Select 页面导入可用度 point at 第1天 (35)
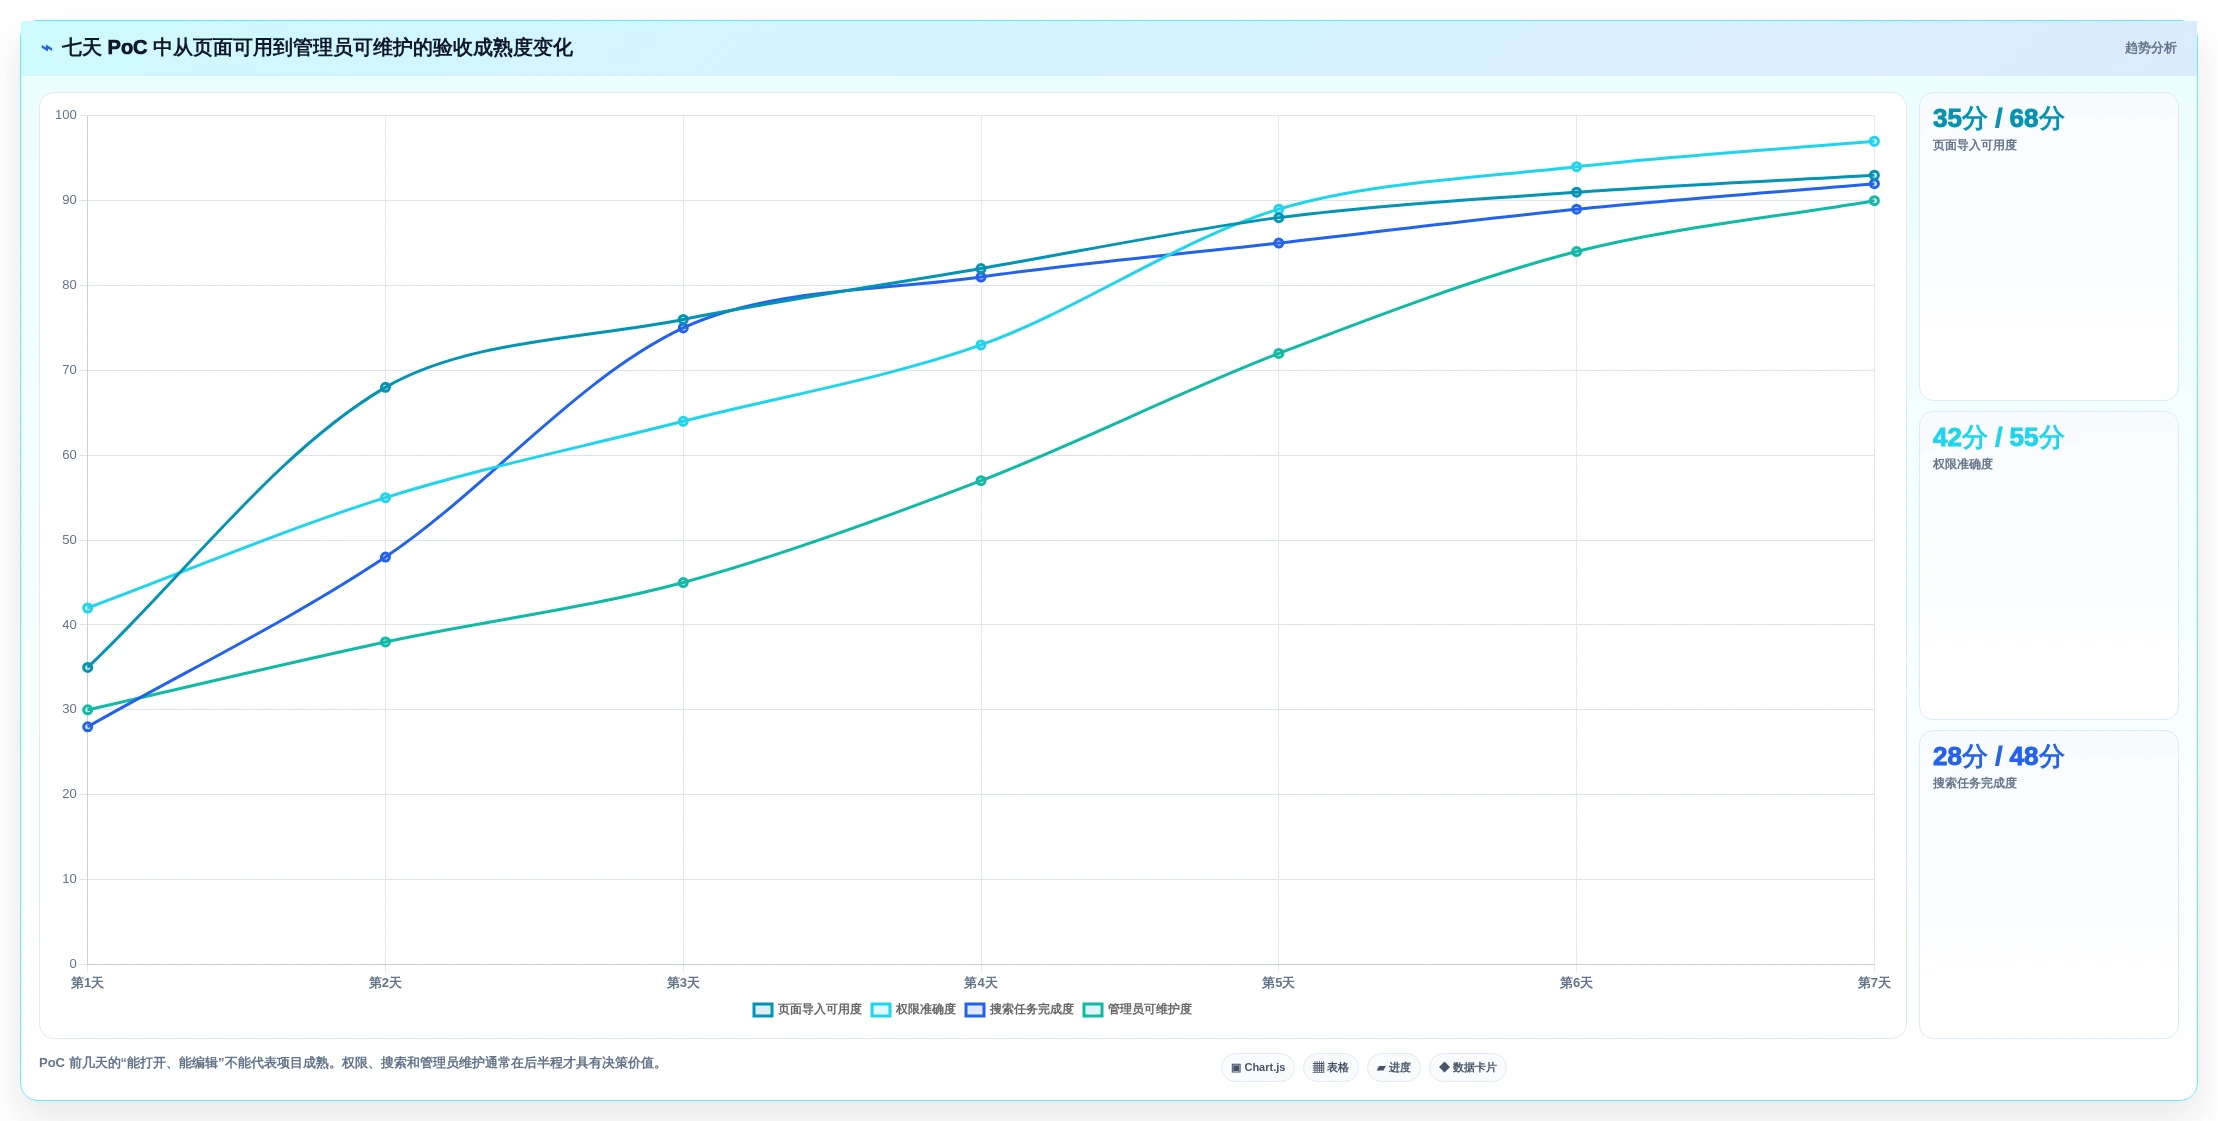The height and width of the screenshot is (1121, 2218). (x=88, y=667)
